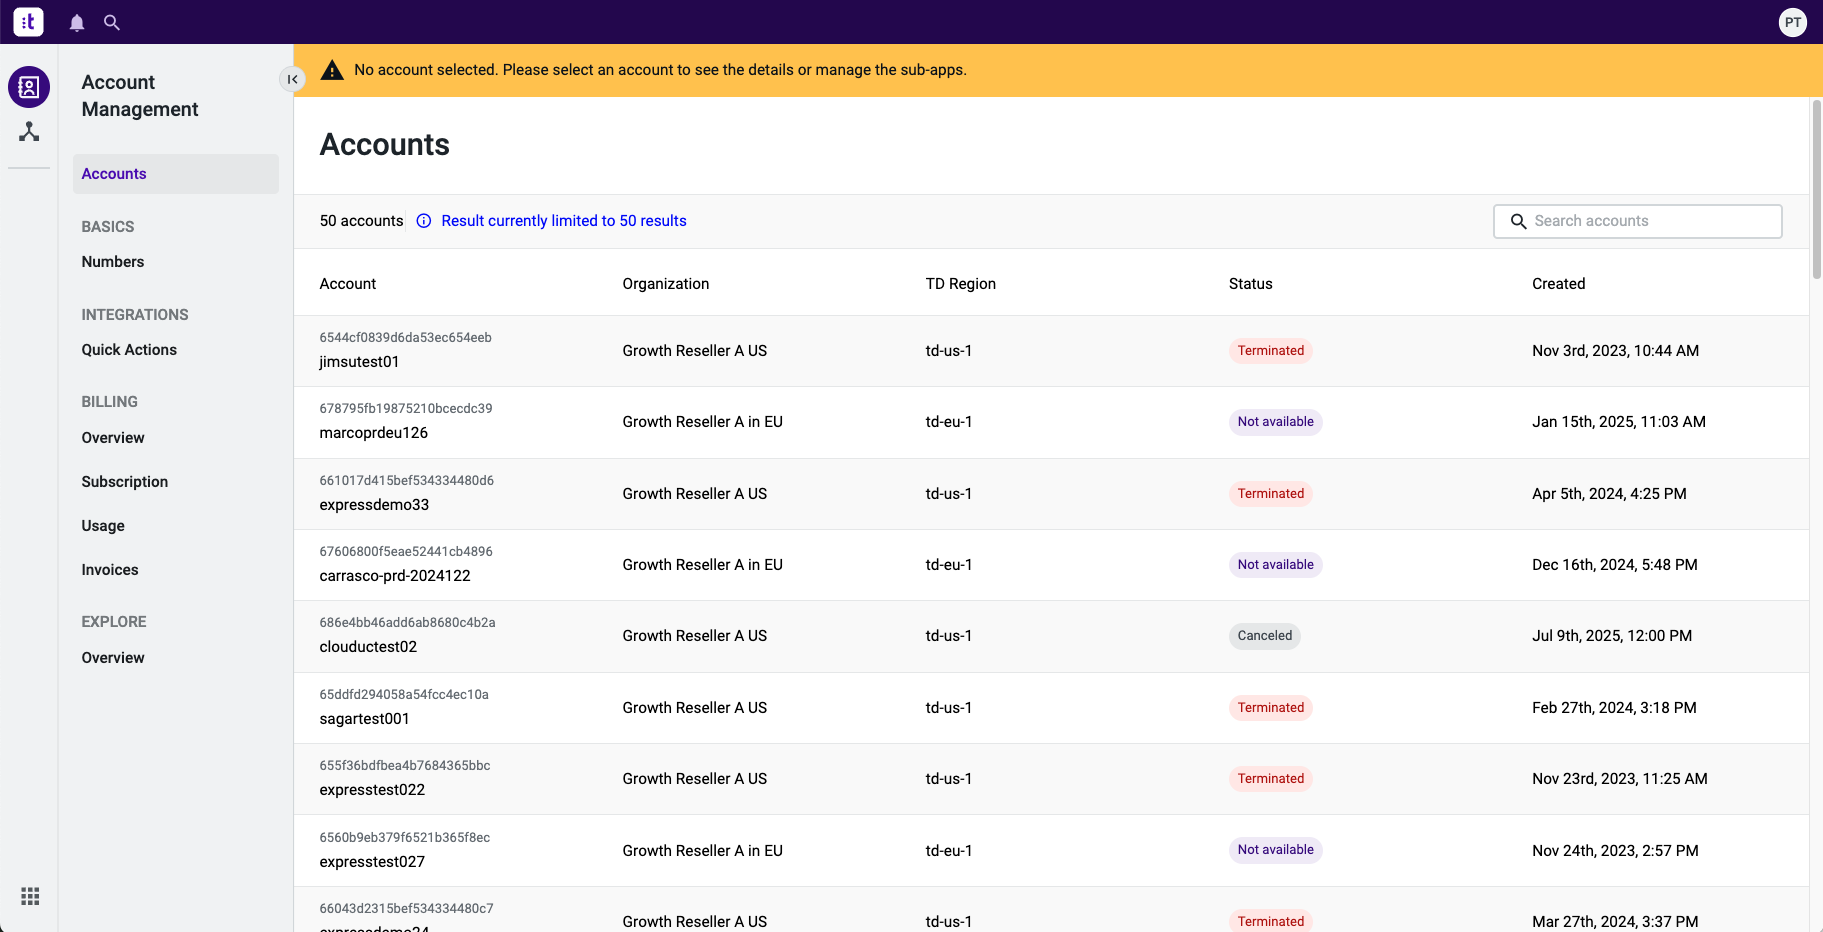Open the PT user avatar menu
This screenshot has width=1823, height=932.
click(1793, 22)
